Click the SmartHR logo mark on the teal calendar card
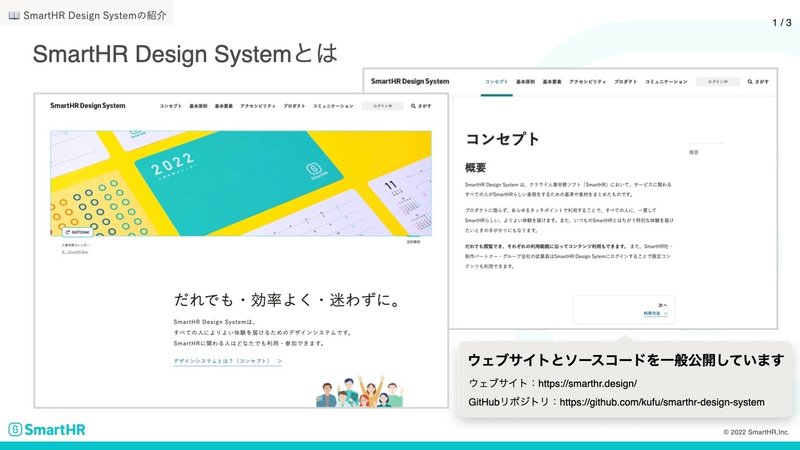 tap(313, 169)
